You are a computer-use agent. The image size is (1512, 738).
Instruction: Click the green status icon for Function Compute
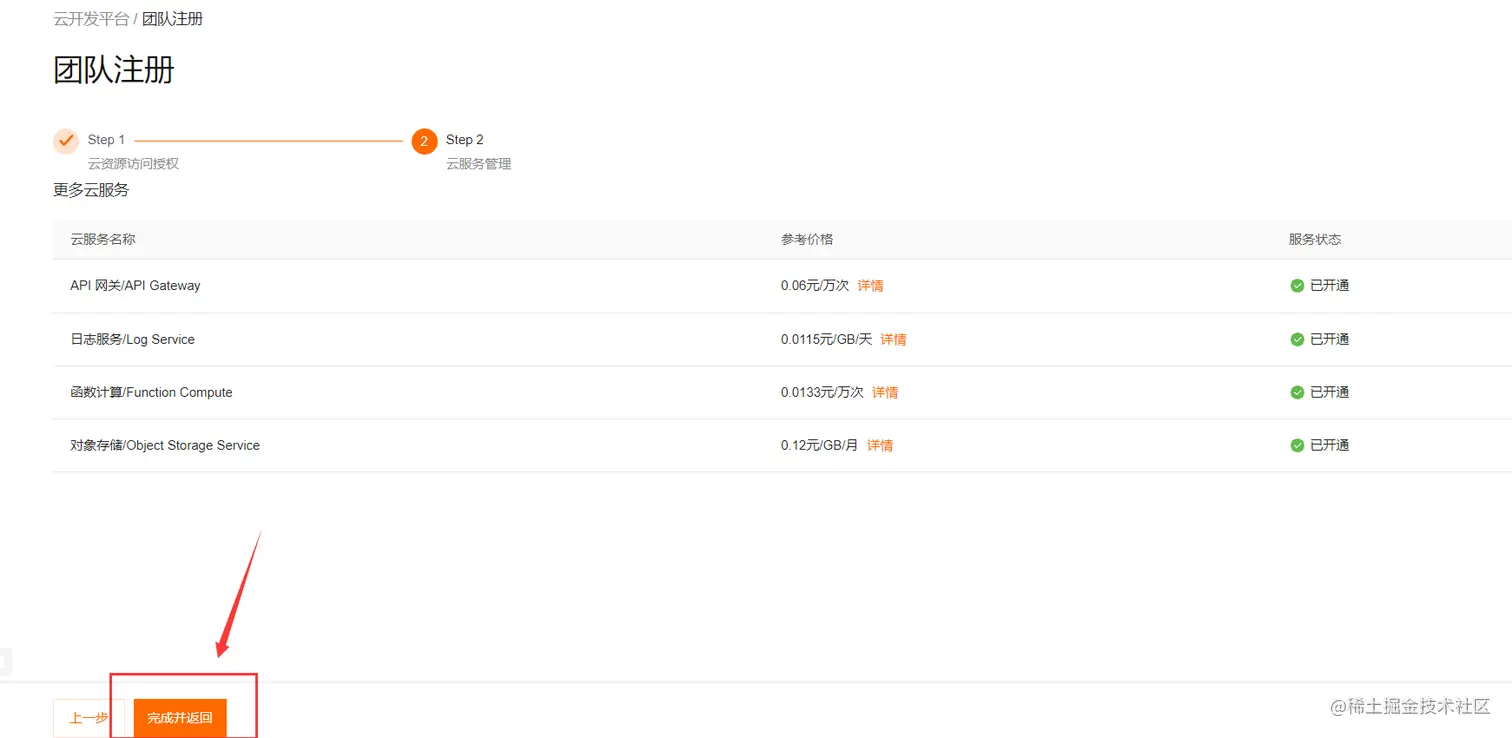(x=1297, y=392)
